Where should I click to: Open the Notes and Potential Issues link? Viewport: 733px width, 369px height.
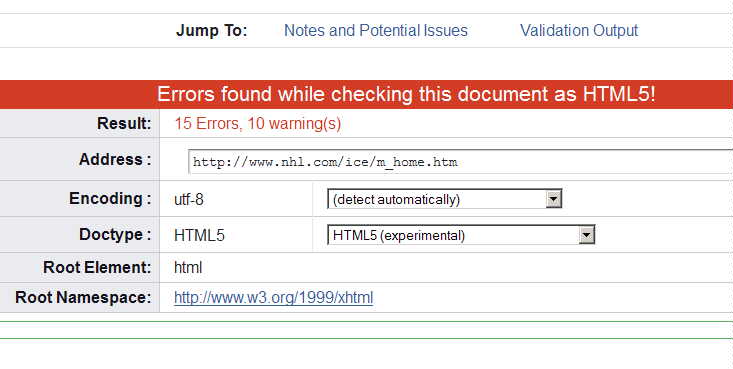click(376, 30)
